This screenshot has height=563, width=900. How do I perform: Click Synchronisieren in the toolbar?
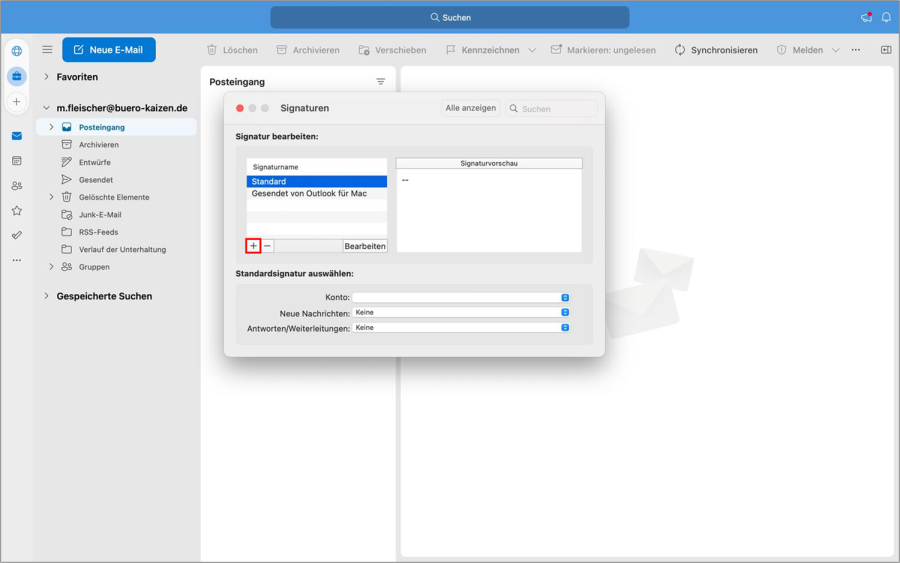coord(716,50)
